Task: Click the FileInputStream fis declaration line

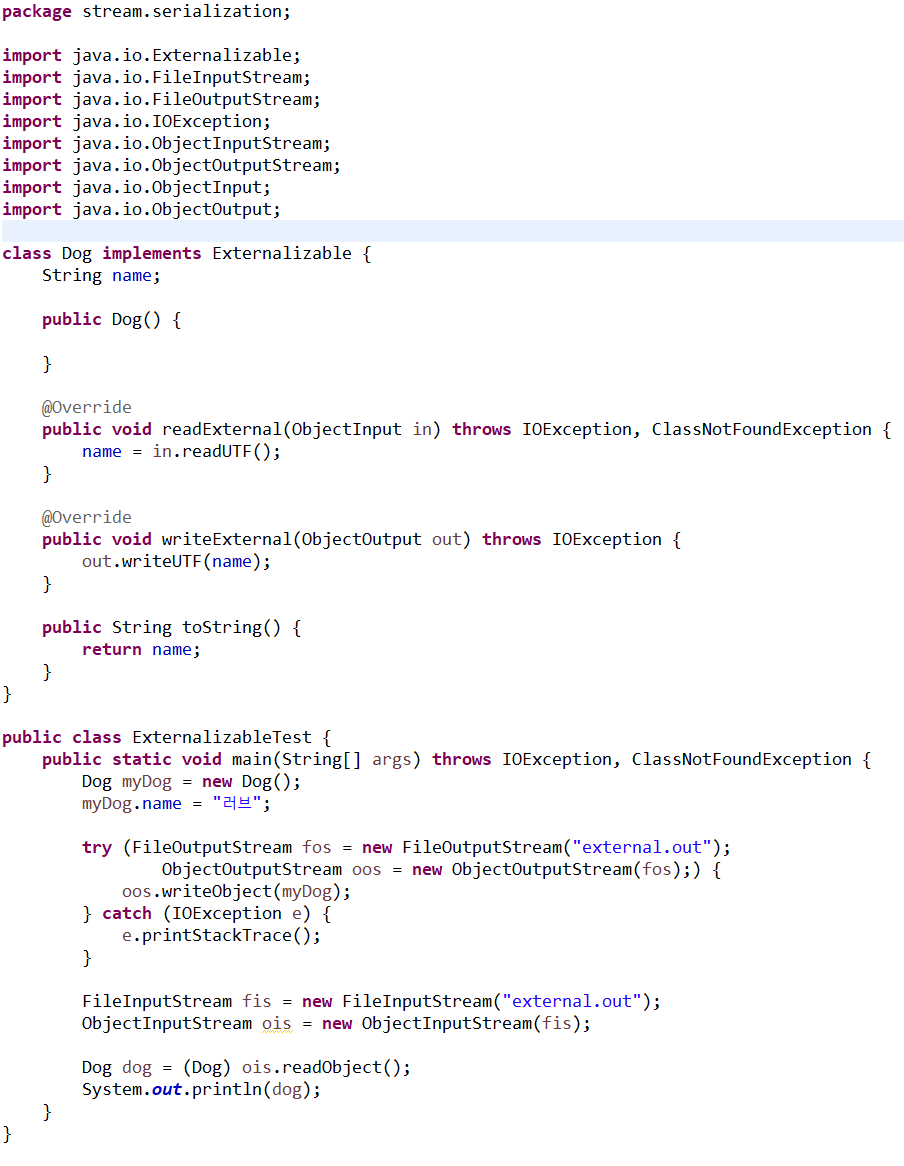Action: click(371, 1002)
